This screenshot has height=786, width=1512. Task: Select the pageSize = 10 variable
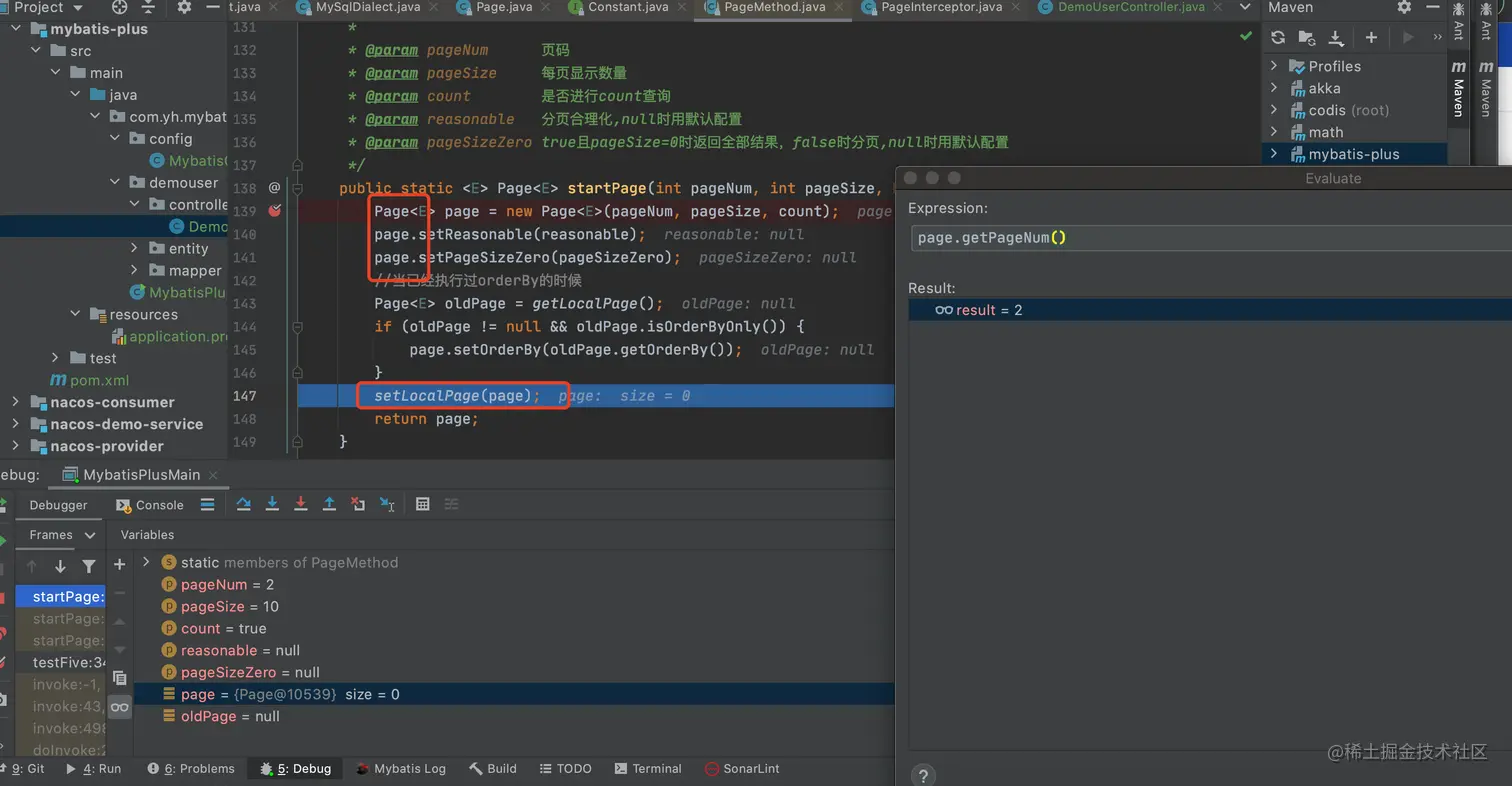229,606
